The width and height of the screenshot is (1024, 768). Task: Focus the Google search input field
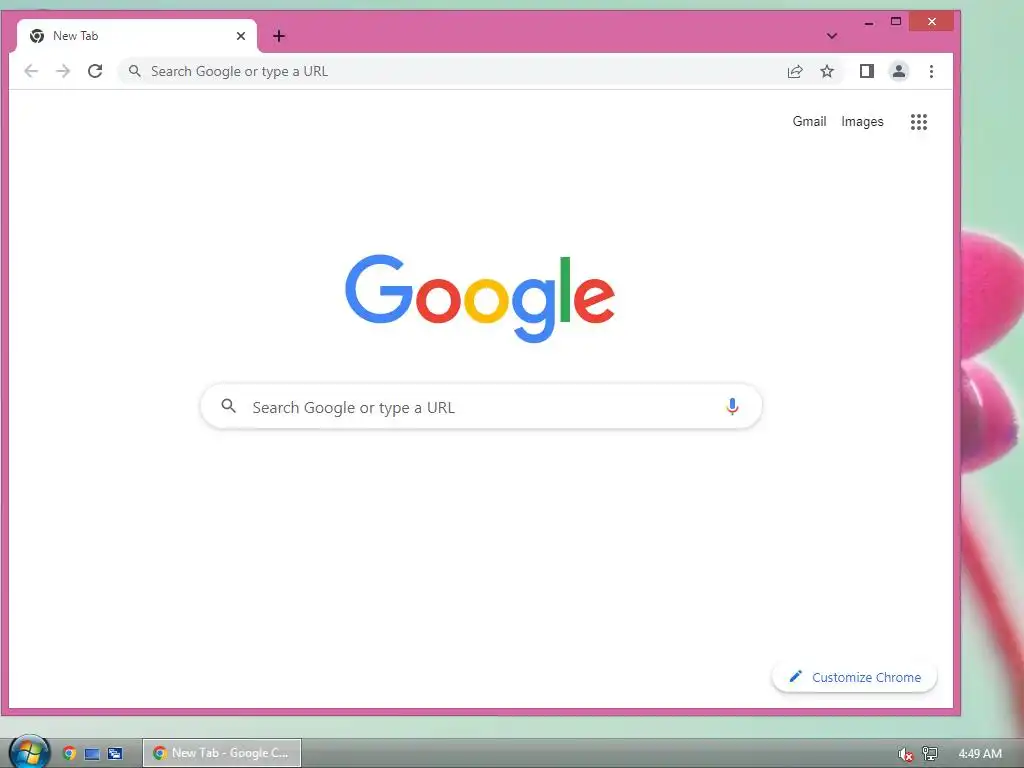pyautogui.click(x=481, y=407)
